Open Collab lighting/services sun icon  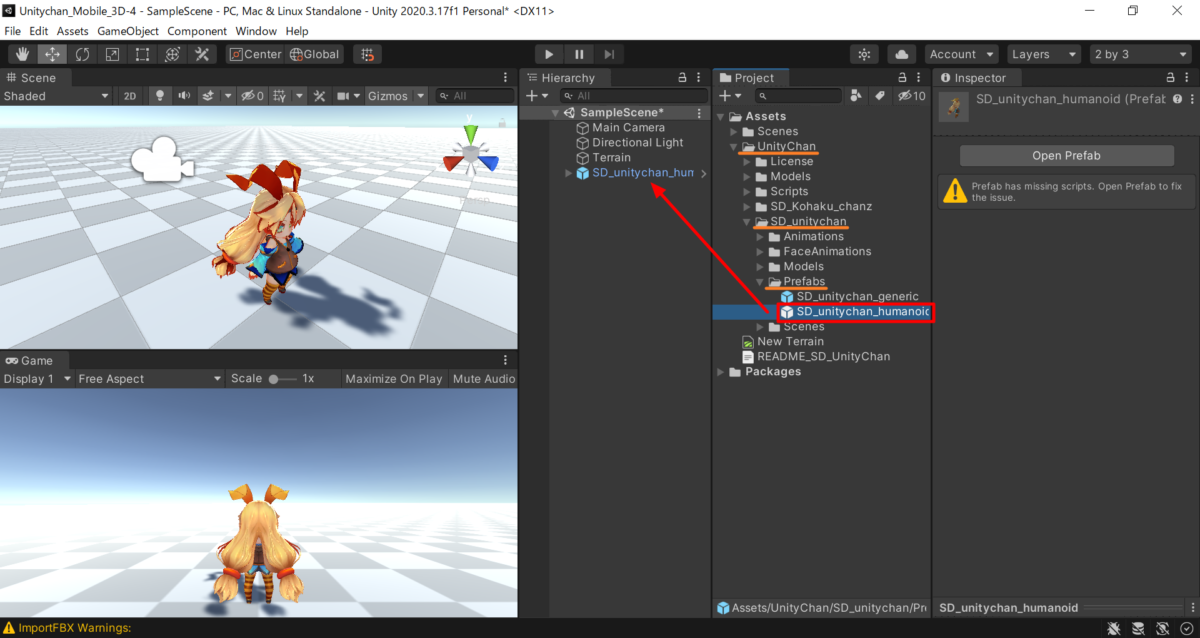(864, 54)
